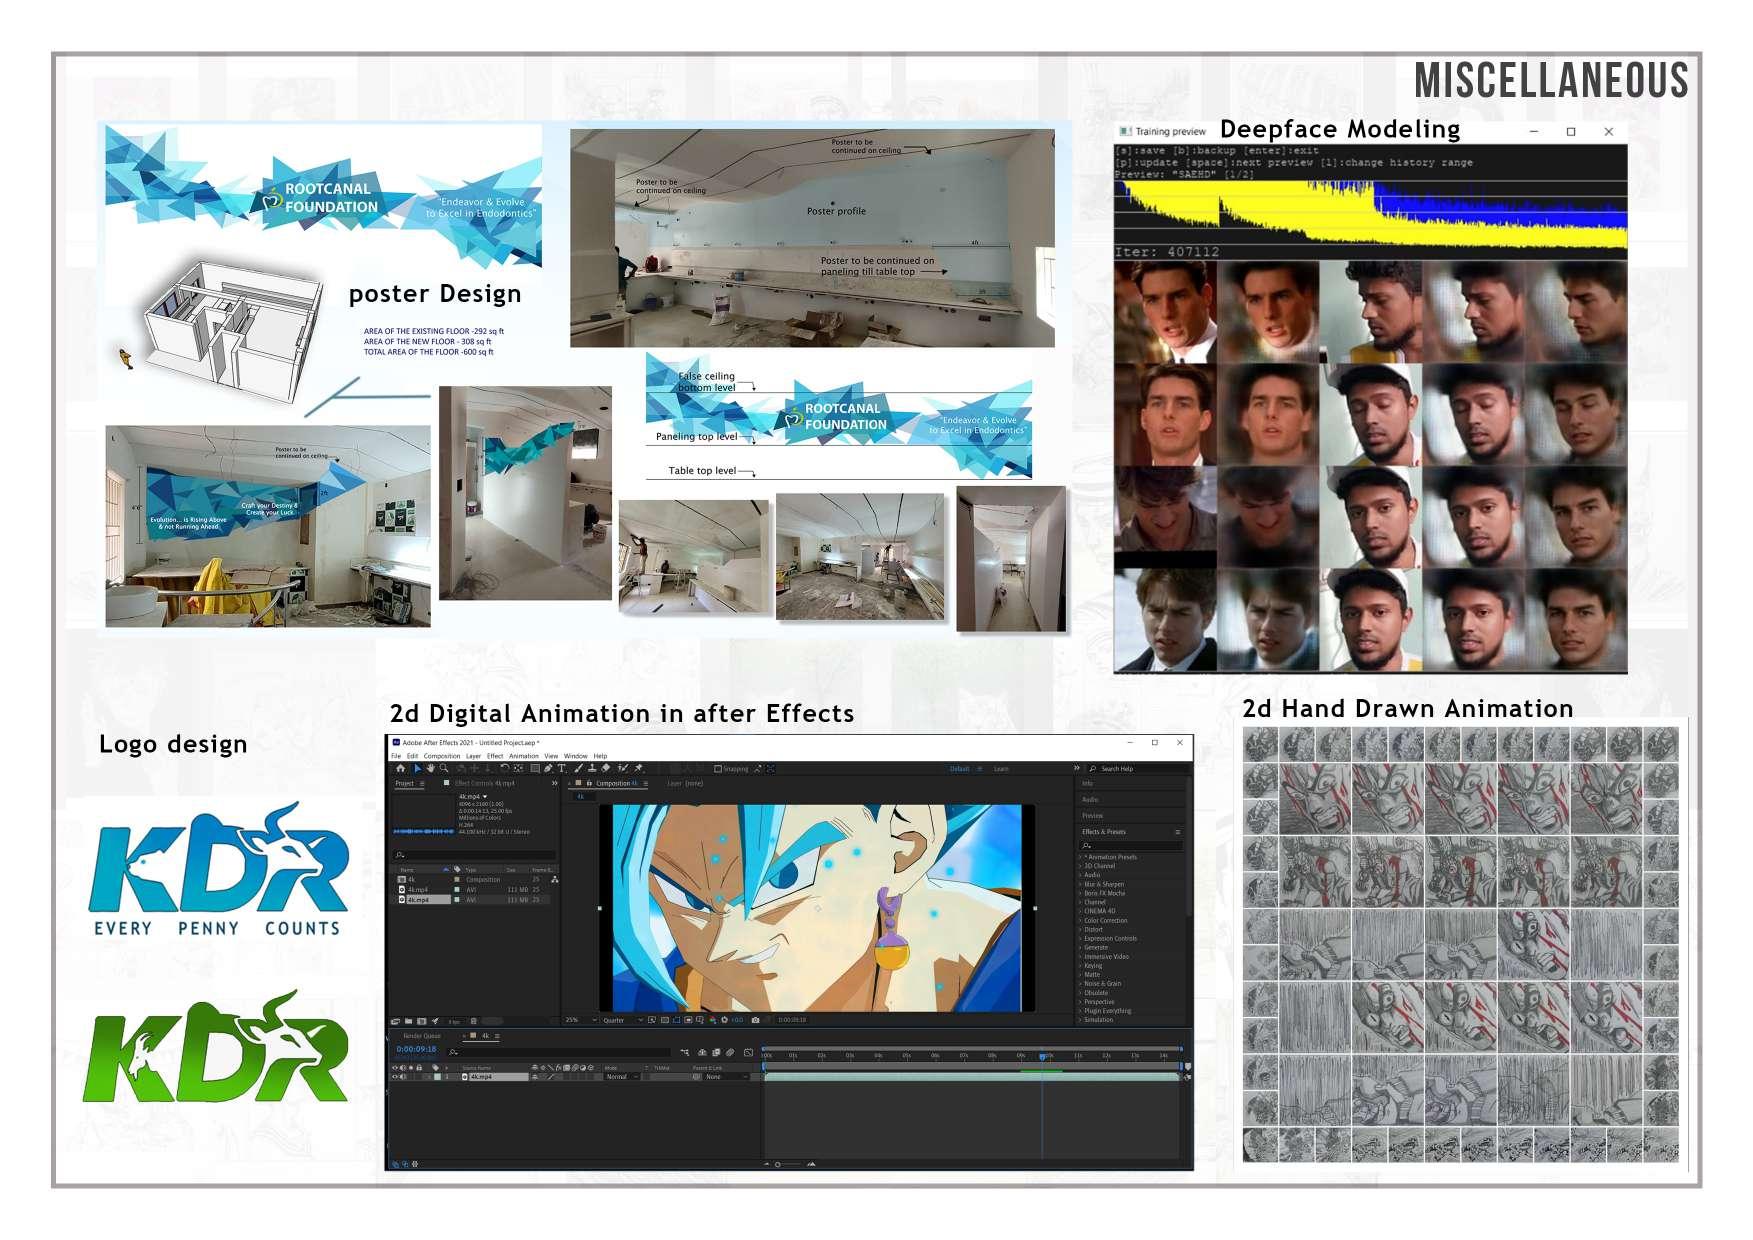Image resolution: width=1753 pixels, height=1240 pixels.
Task: Click the snapshot camera icon below viewer
Action: [x=755, y=1020]
